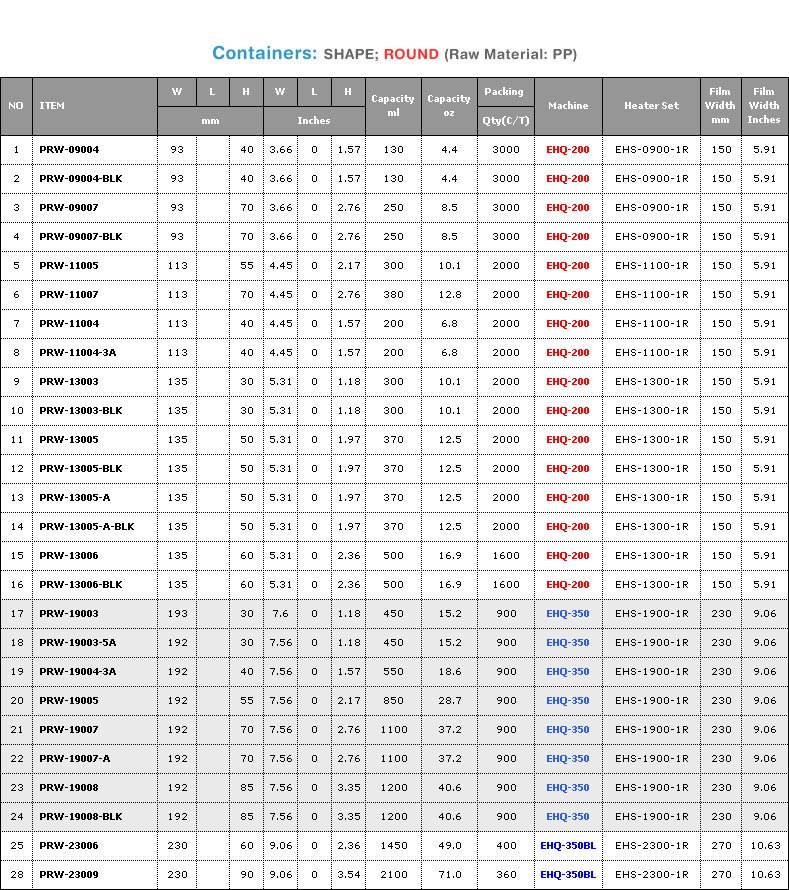
Task: Click the NO column header
Action: [x=16, y=106]
